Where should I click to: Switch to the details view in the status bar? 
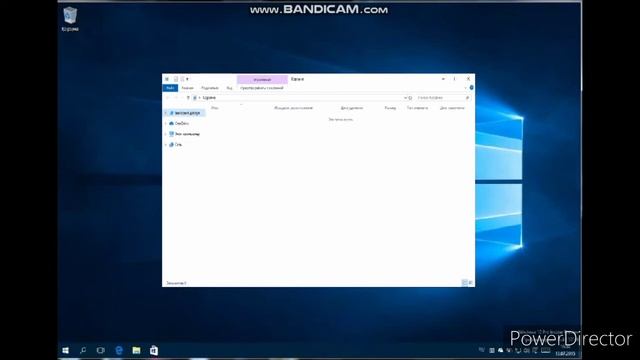[464, 282]
